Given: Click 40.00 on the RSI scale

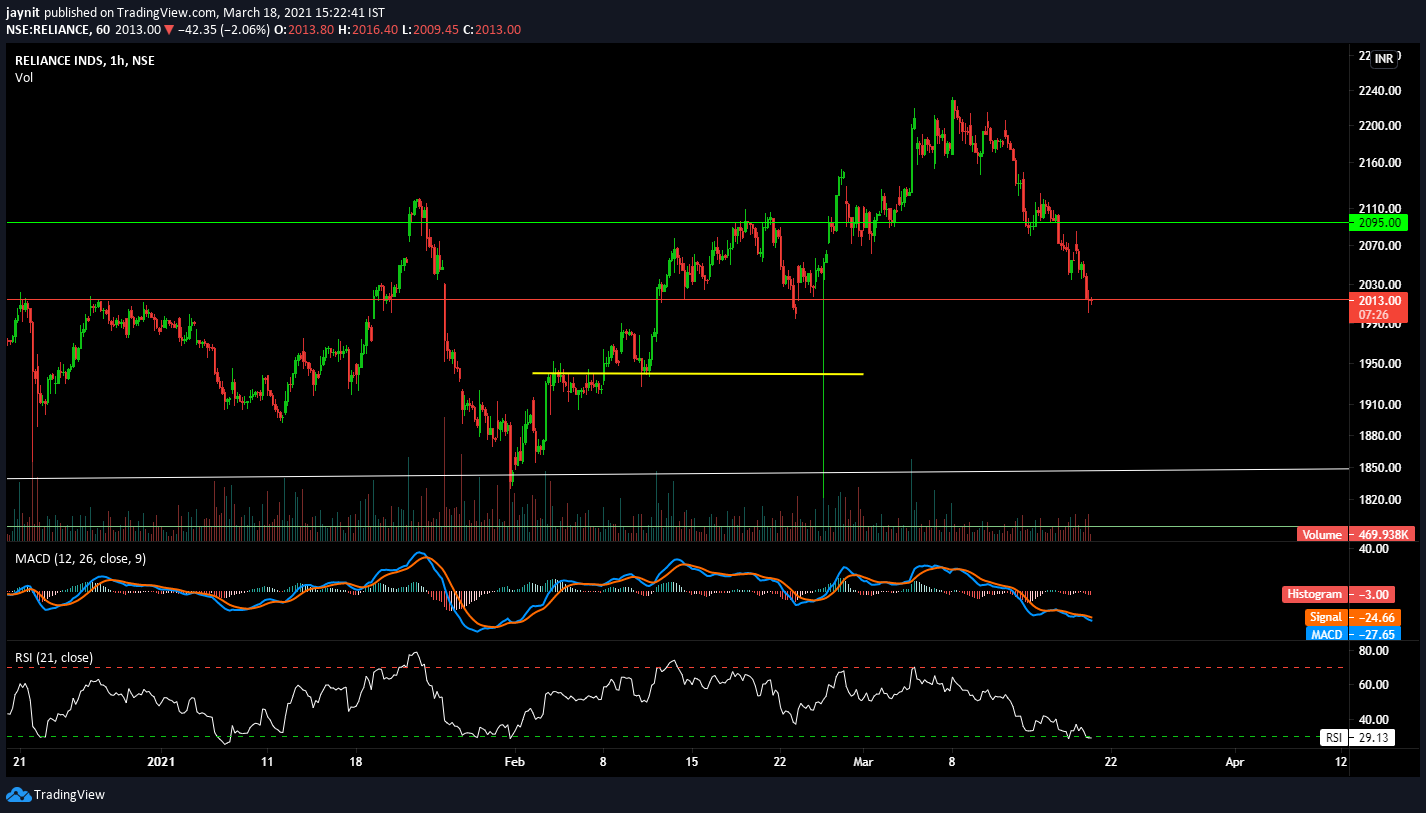Looking at the screenshot, I should [1372, 719].
